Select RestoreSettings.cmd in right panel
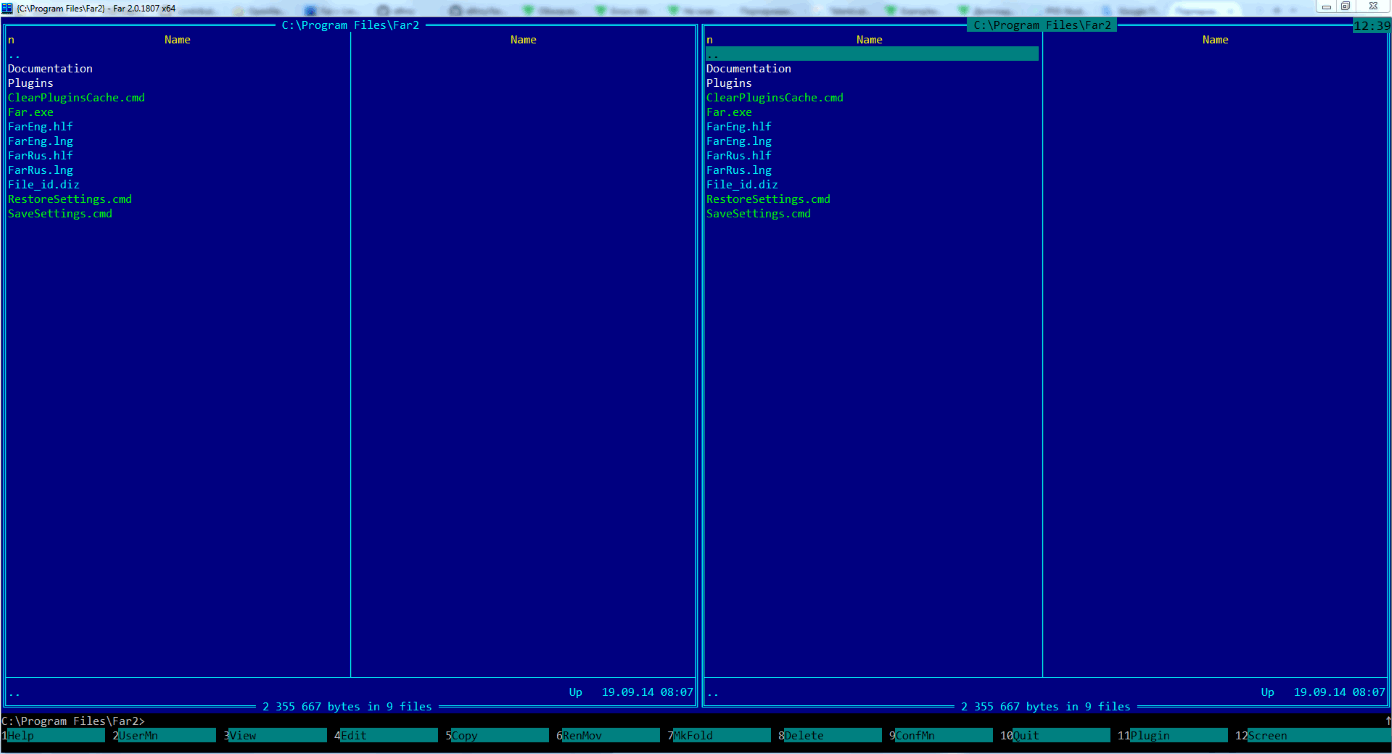Image resolution: width=1392 pixels, height=754 pixels. [x=769, y=199]
